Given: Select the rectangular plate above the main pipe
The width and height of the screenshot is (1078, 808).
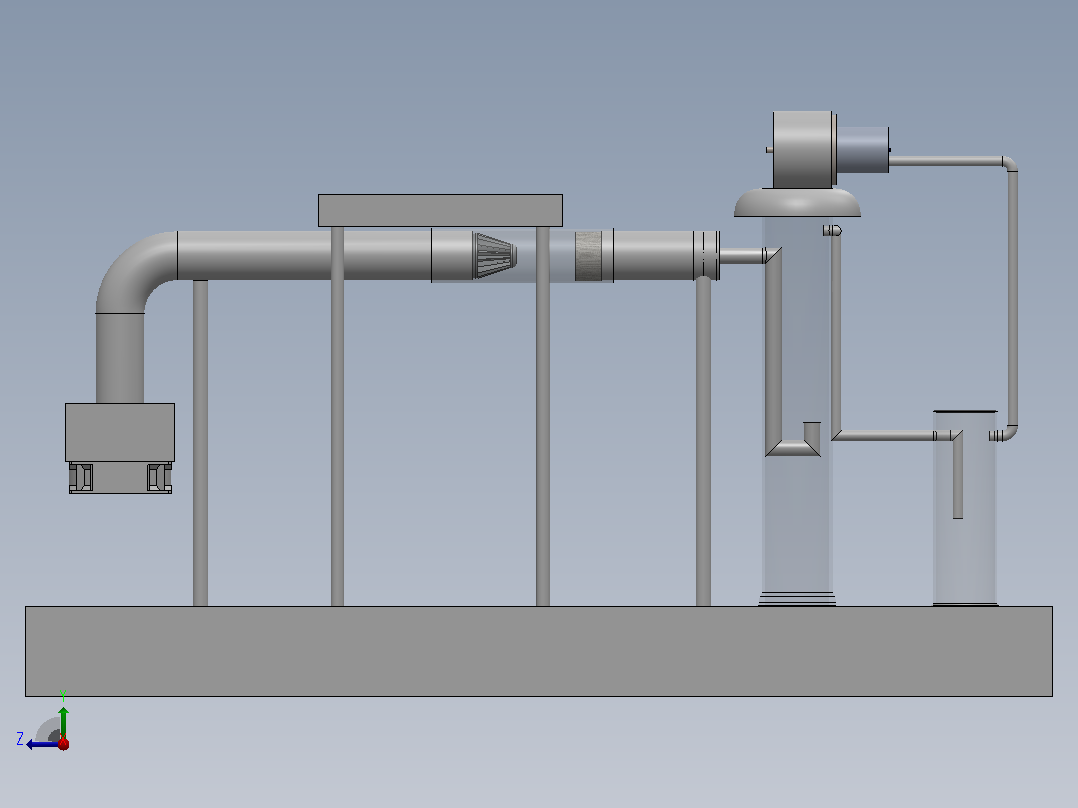Looking at the screenshot, I should pyautogui.click(x=440, y=210).
